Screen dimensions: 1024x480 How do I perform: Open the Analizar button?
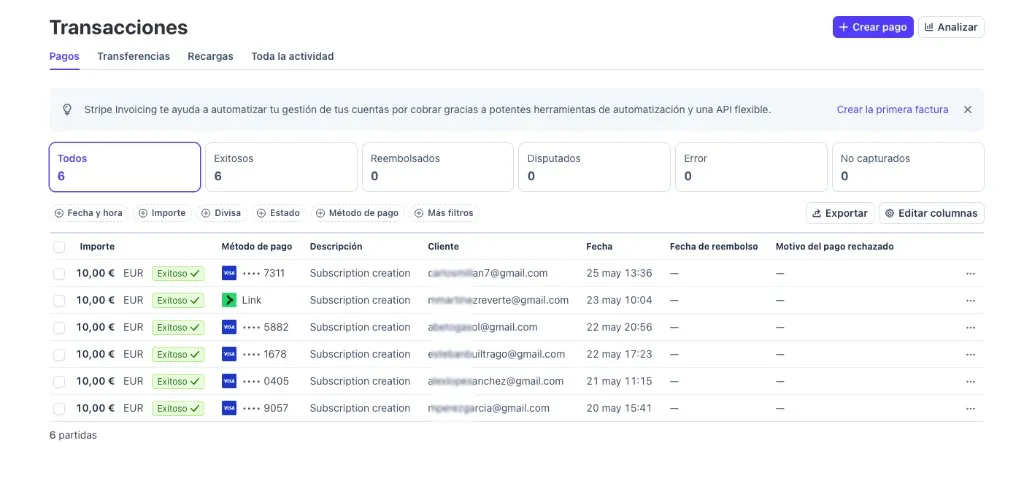click(951, 27)
